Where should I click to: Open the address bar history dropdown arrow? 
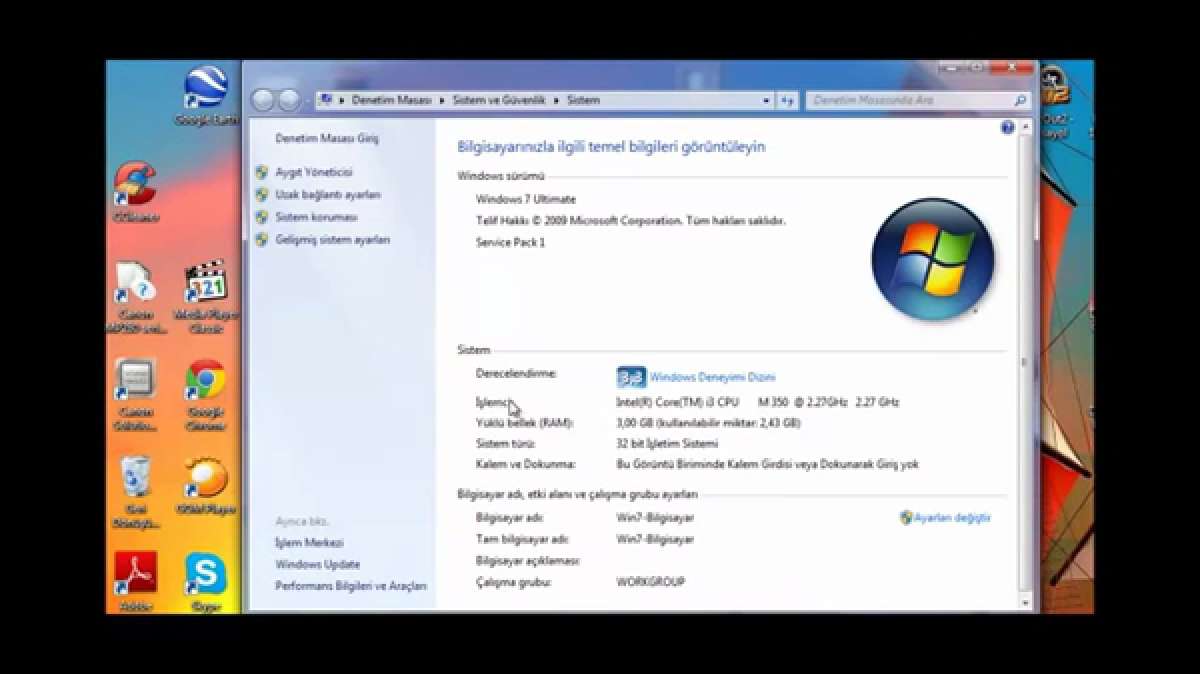[x=767, y=101]
